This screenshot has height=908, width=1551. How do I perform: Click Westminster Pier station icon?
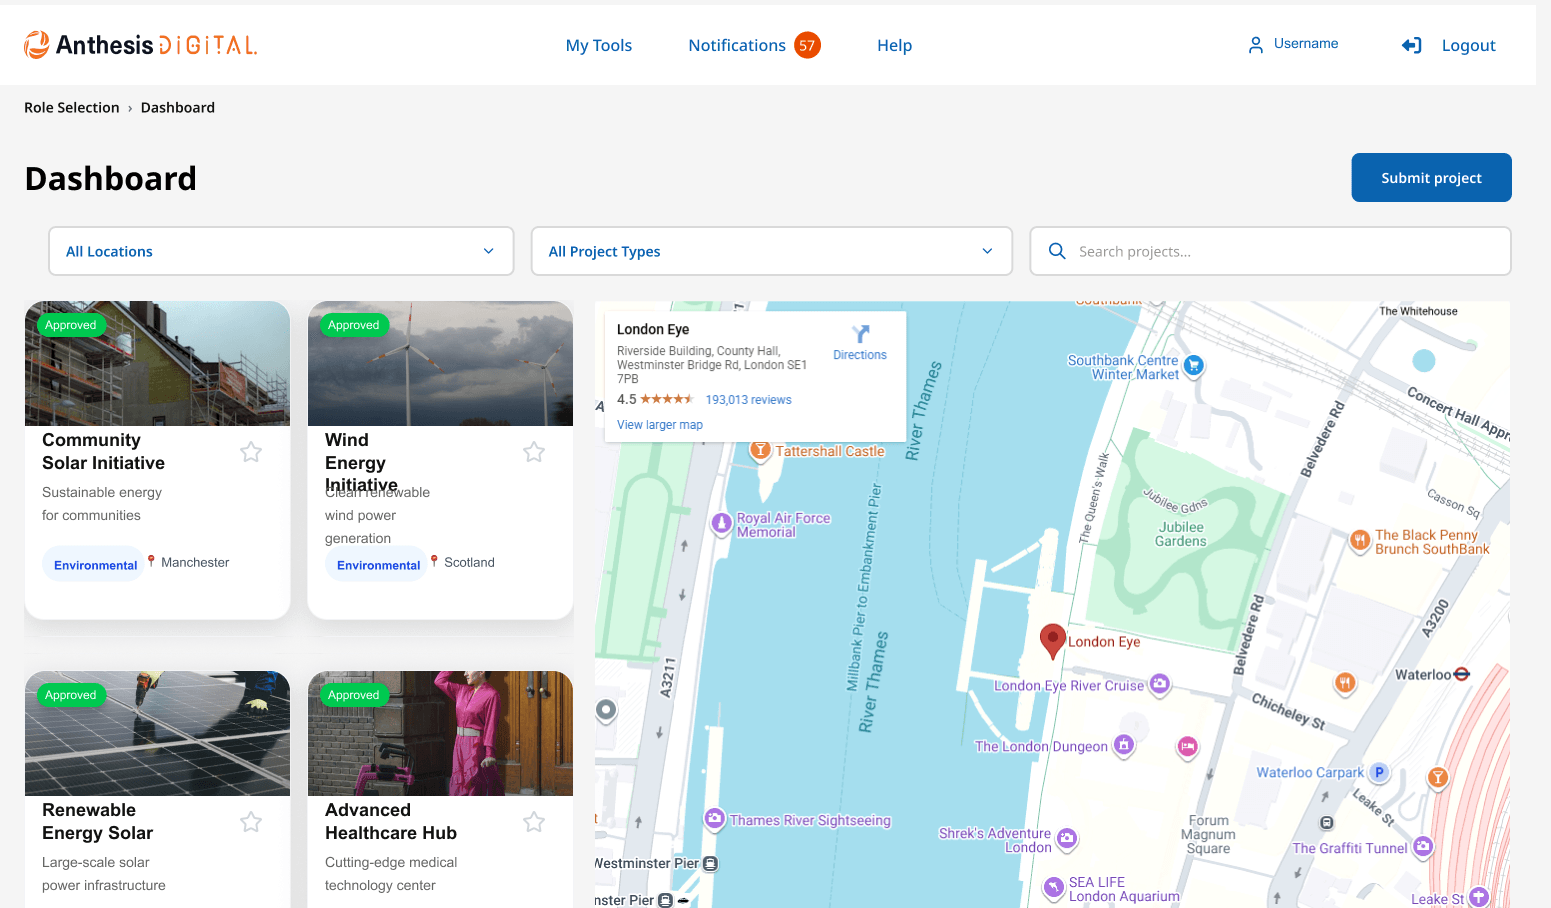tap(710, 863)
